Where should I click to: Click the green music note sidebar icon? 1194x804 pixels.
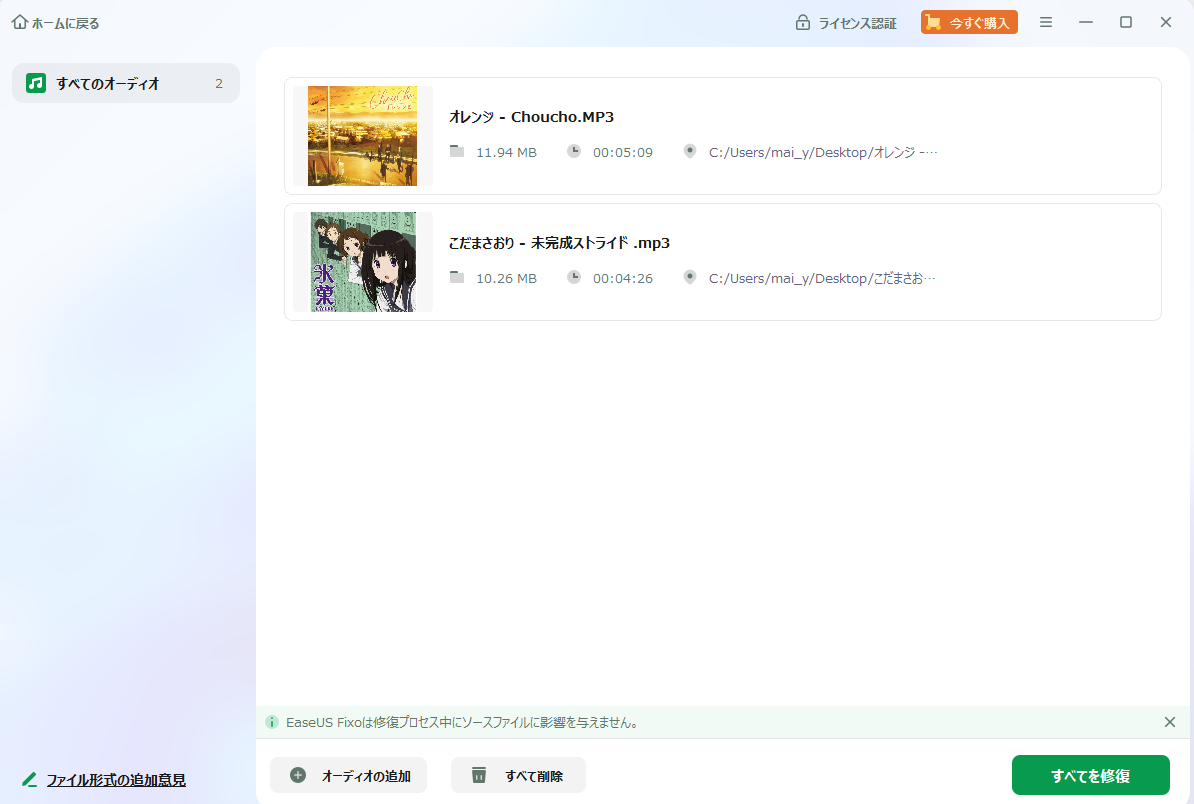(x=36, y=83)
